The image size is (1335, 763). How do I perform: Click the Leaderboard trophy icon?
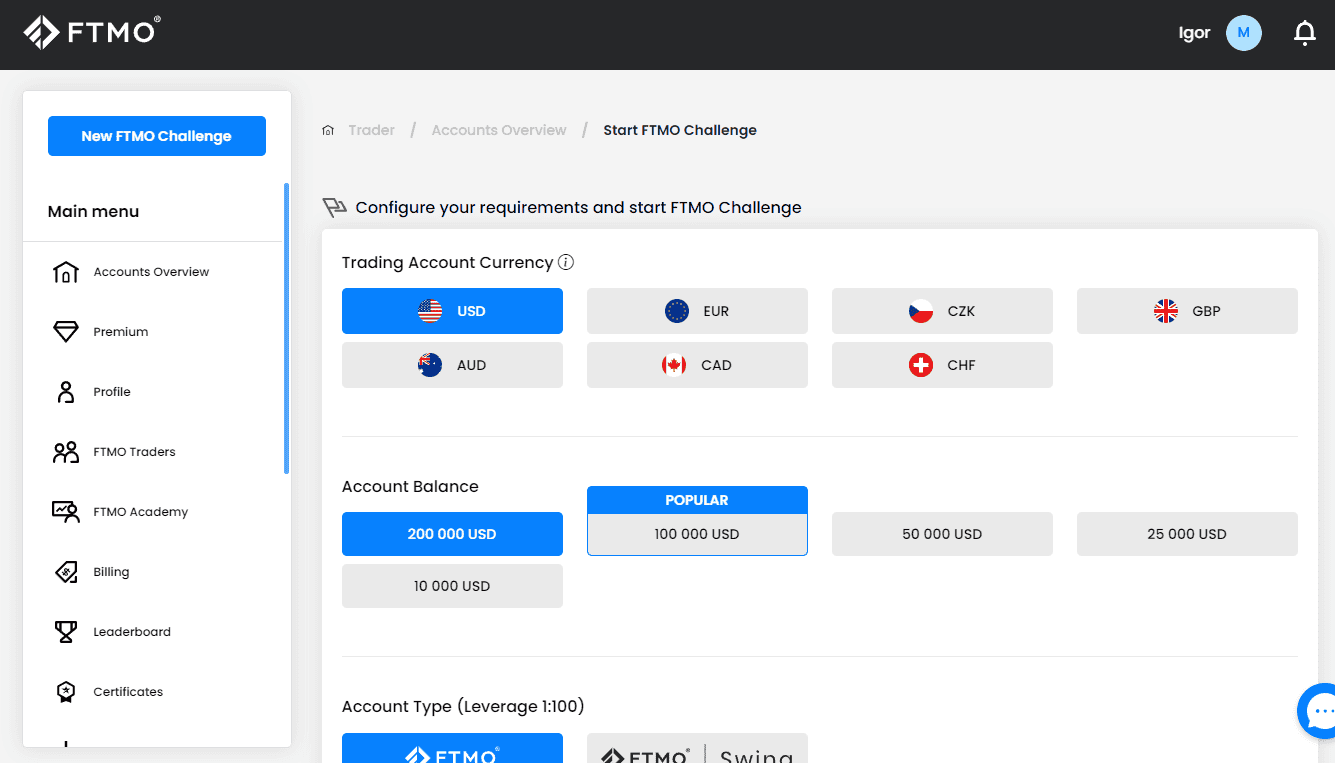click(66, 632)
